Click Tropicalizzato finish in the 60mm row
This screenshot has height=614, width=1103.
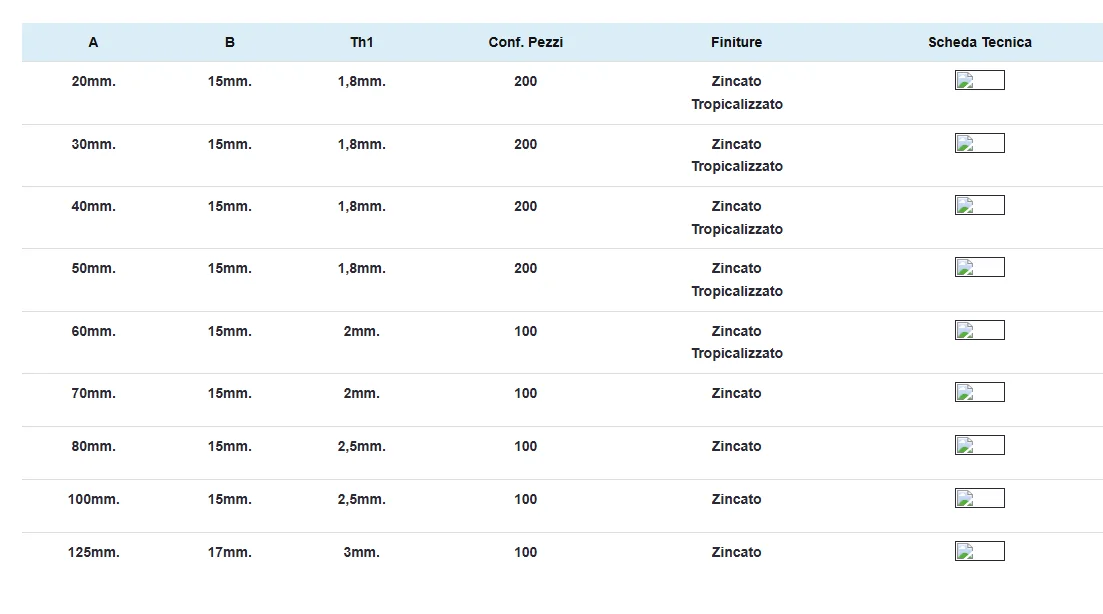pyautogui.click(x=736, y=353)
